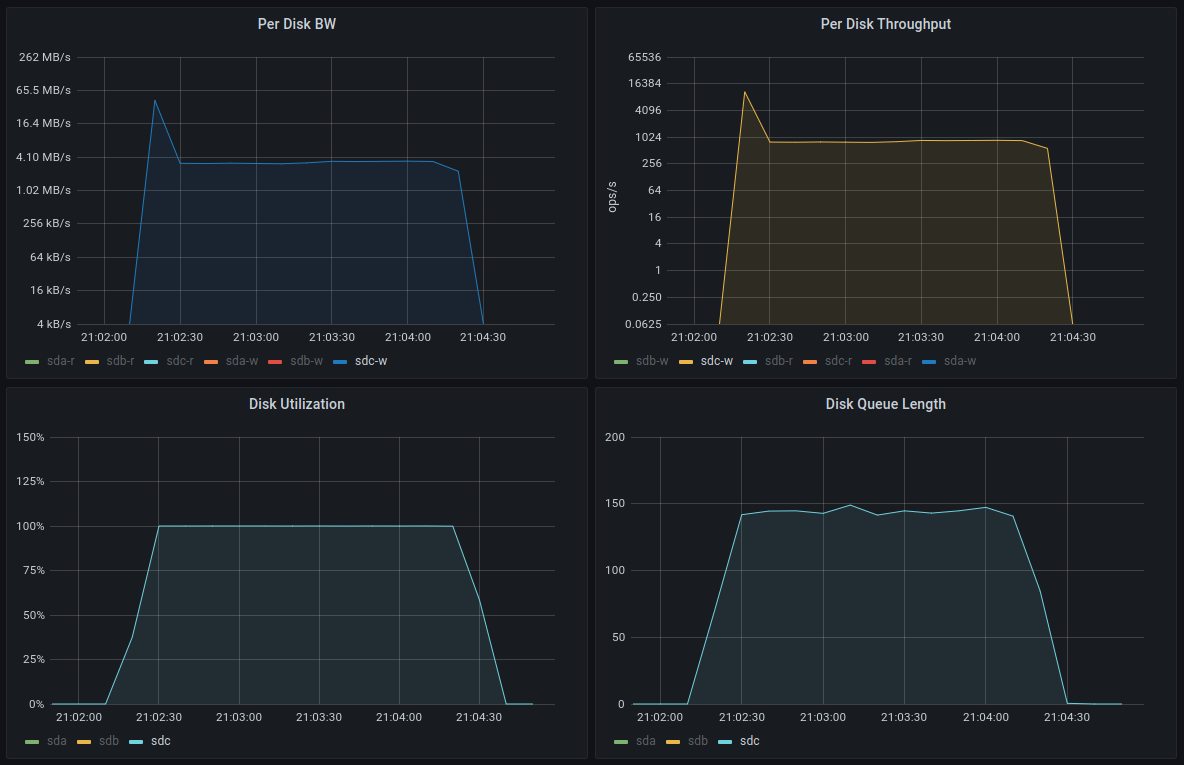1184x765 pixels.
Task: Toggle sdb-w series in Per Disk Throughput legend
Action: coord(652,361)
